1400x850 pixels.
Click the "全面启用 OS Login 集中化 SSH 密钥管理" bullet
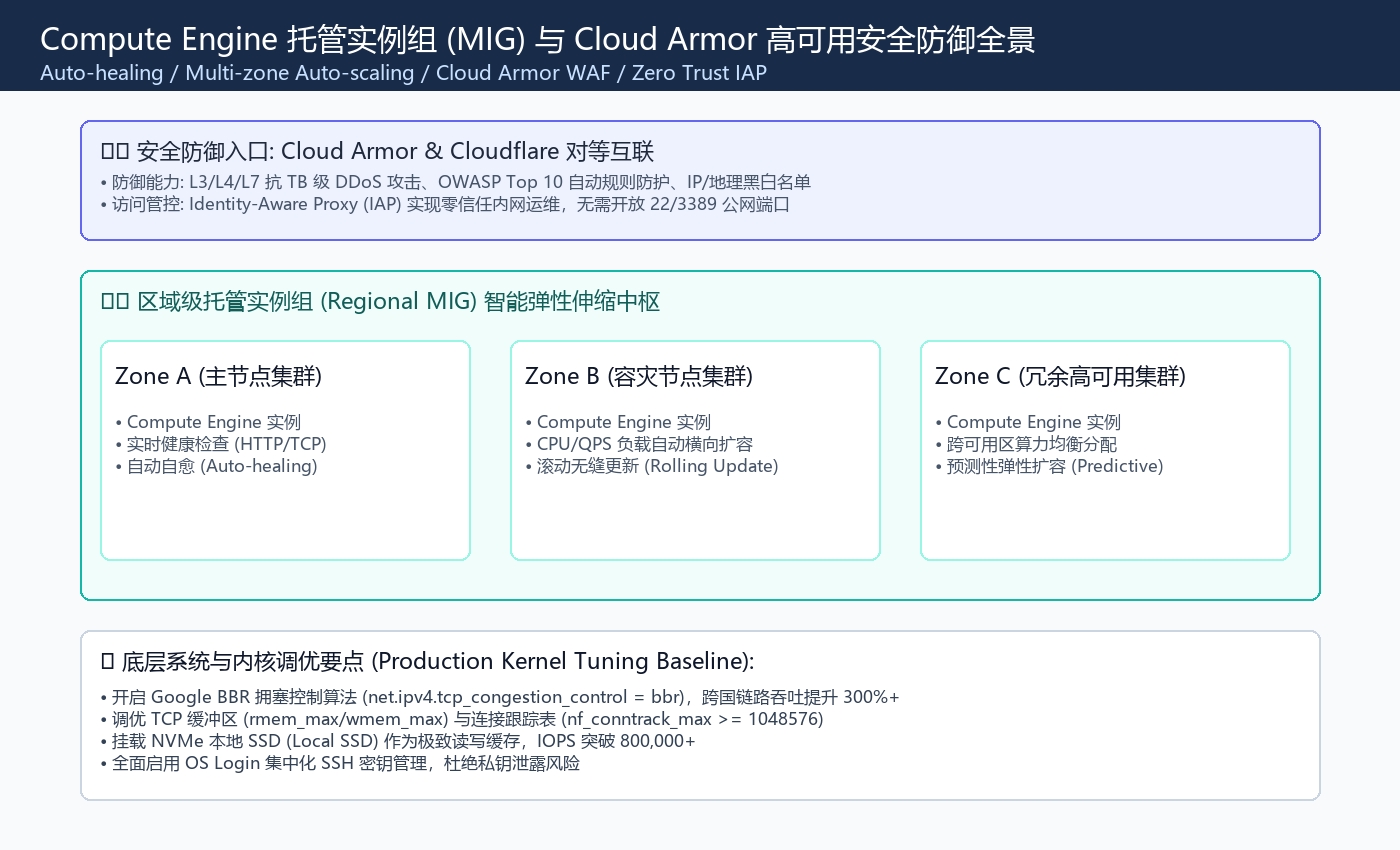[x=340, y=763]
